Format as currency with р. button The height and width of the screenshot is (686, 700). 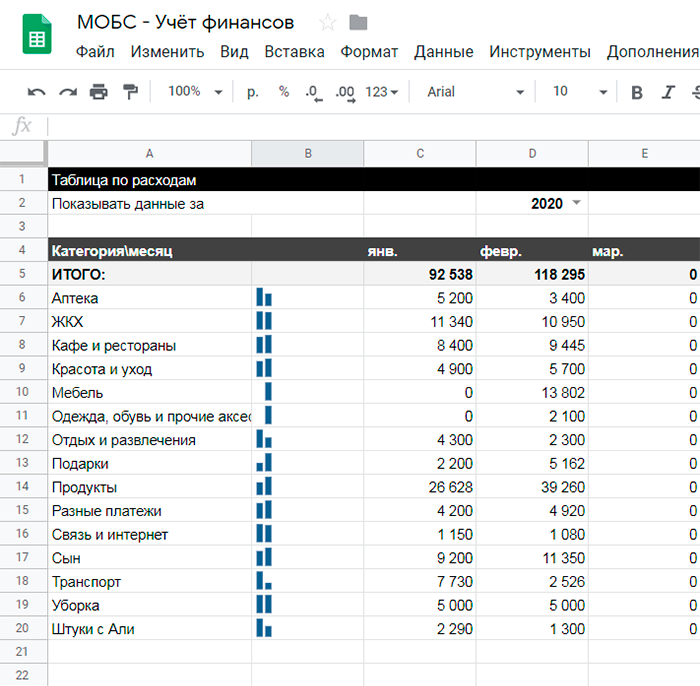tap(253, 92)
